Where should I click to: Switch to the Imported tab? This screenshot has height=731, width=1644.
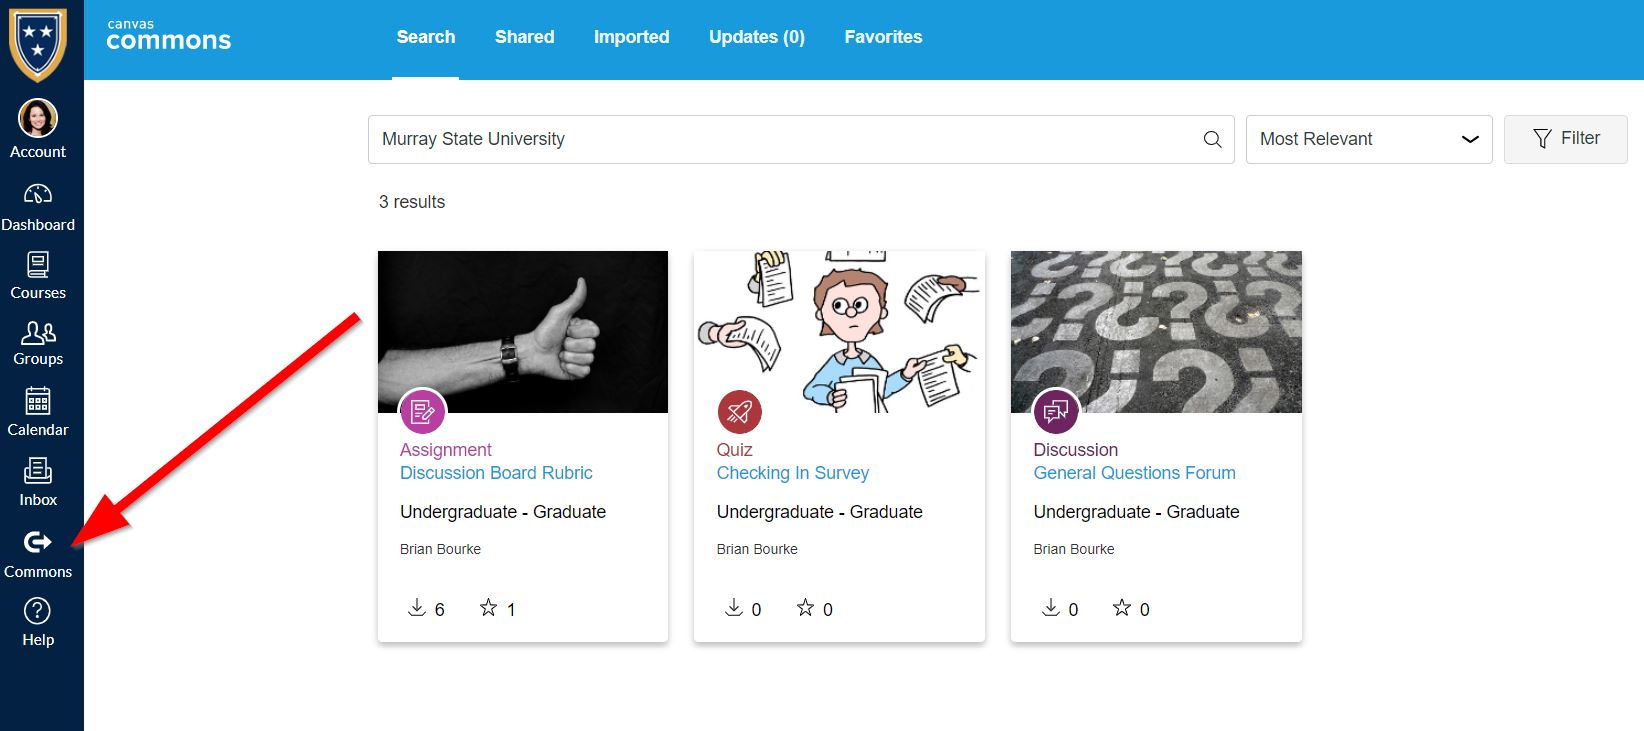[632, 37]
